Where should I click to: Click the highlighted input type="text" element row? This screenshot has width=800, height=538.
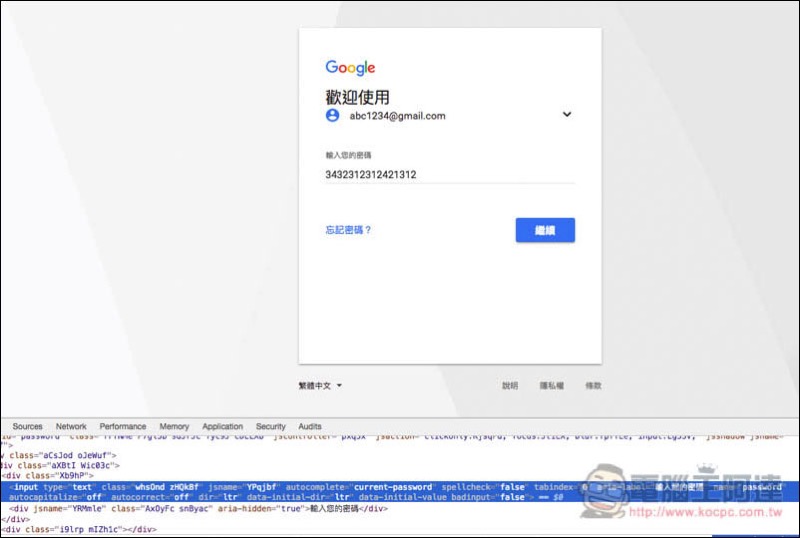coord(400,492)
